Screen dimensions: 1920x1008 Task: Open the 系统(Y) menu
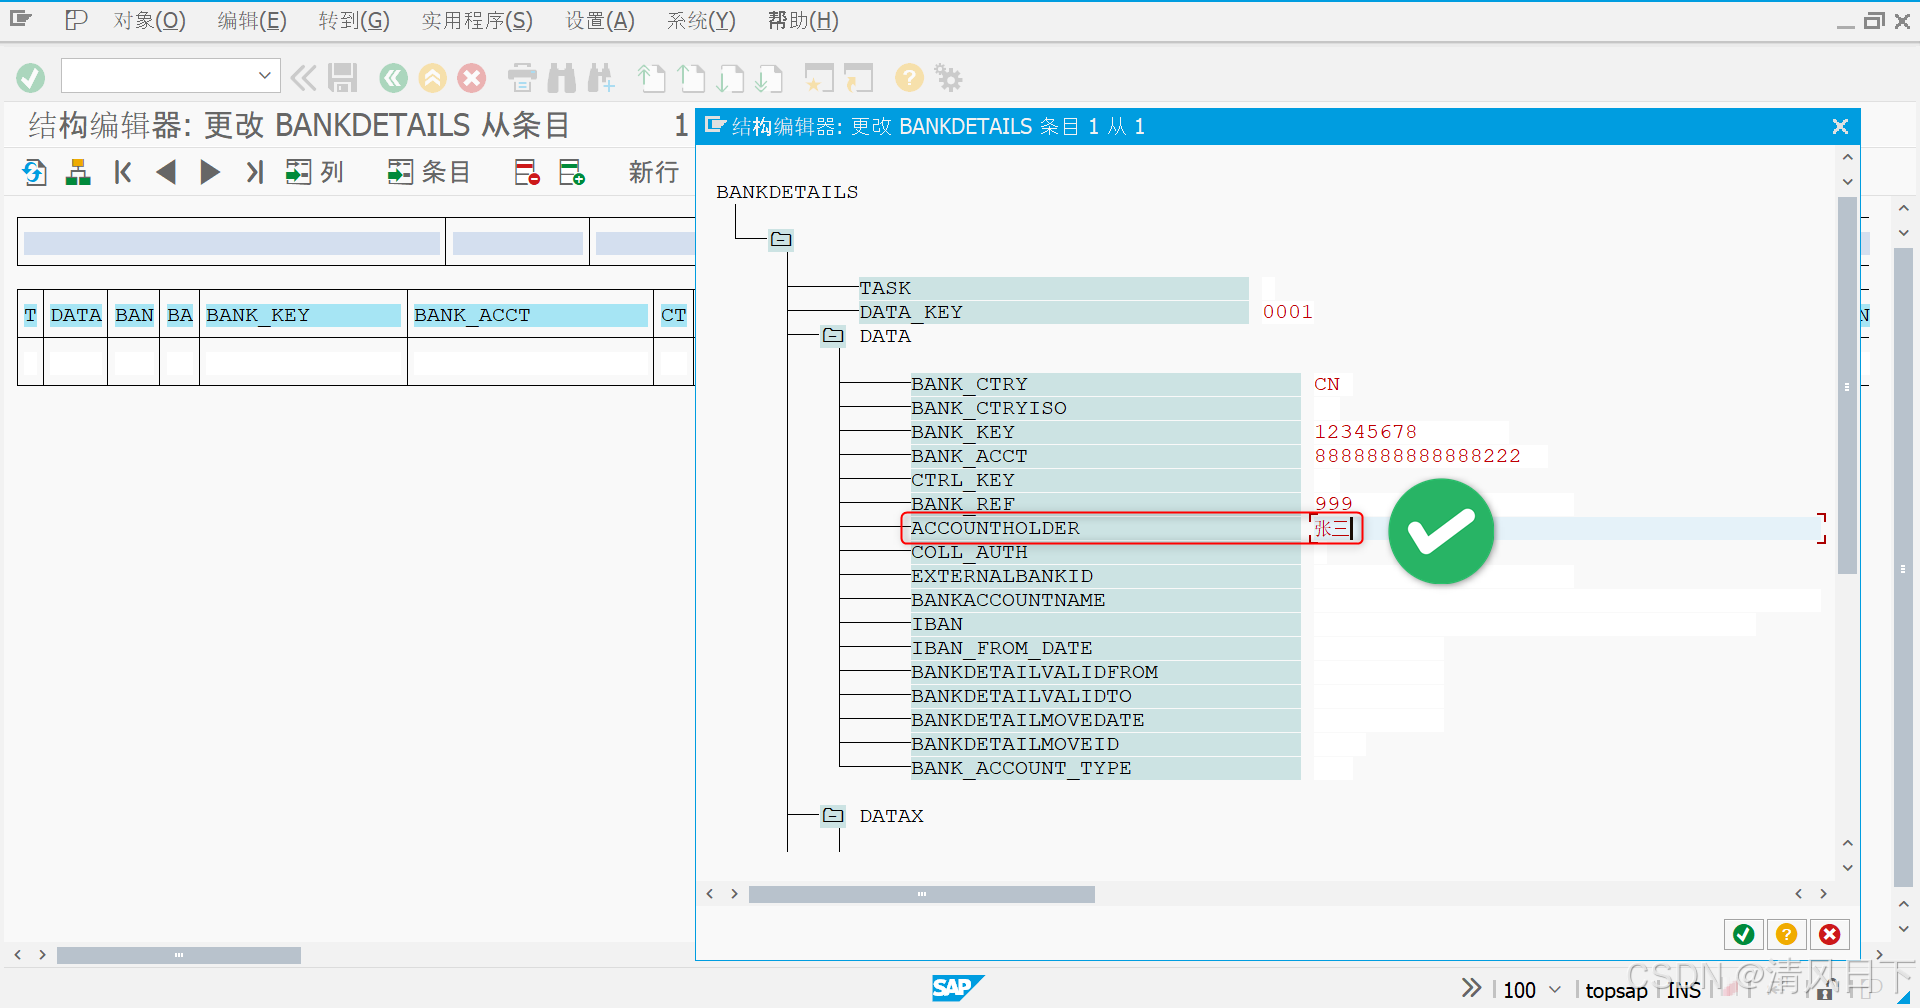701,21
